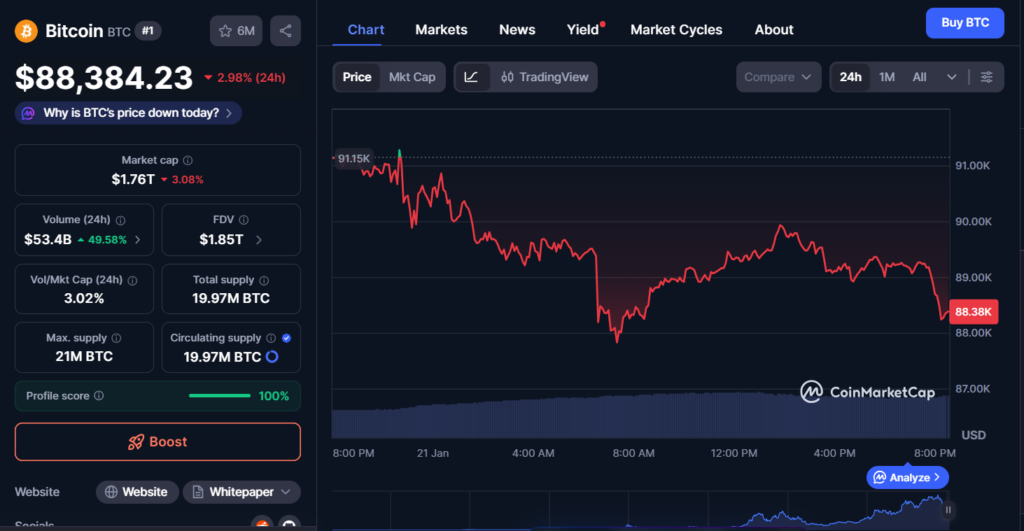Select the 1M time range
This screenshot has width=1024, height=531.
tap(887, 77)
